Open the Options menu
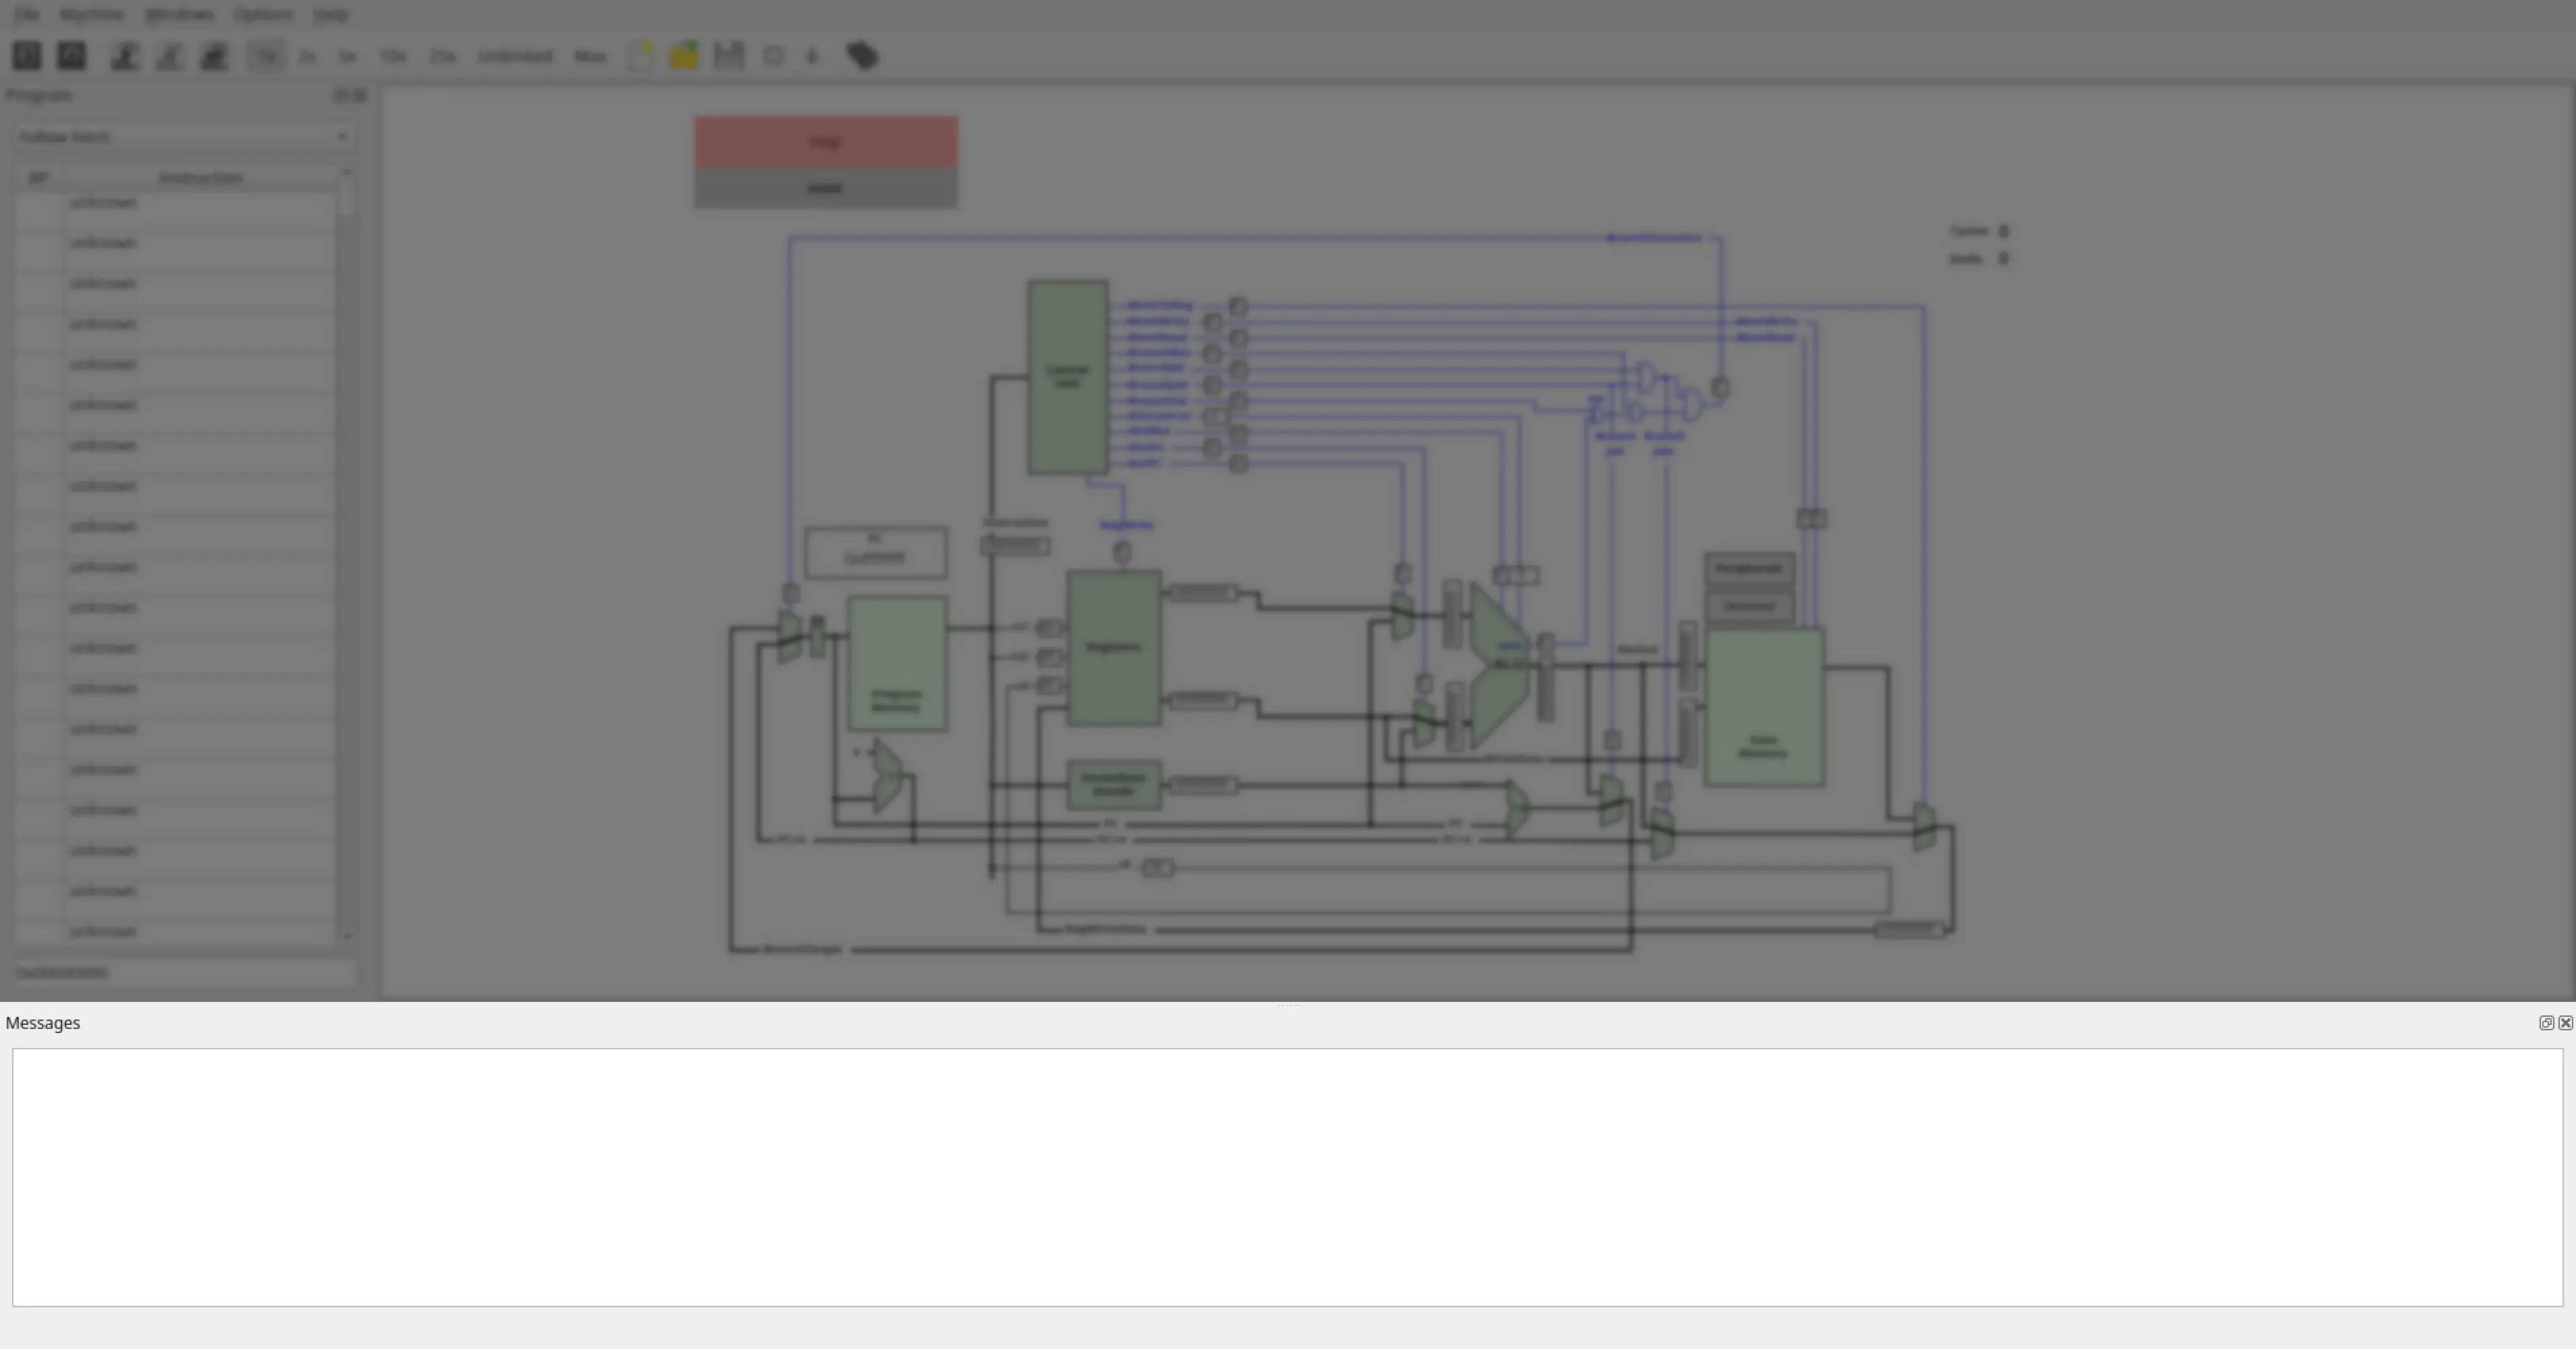This screenshot has width=2576, height=1349. click(x=263, y=14)
